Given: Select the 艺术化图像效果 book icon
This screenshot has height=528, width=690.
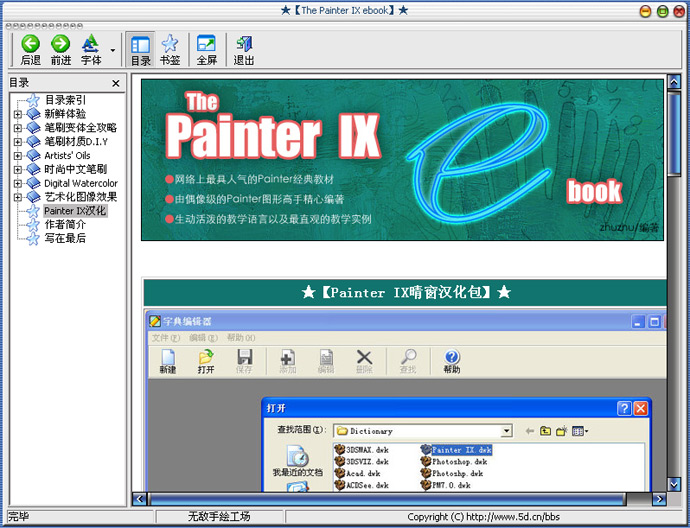Looking at the screenshot, I should click(33, 197).
